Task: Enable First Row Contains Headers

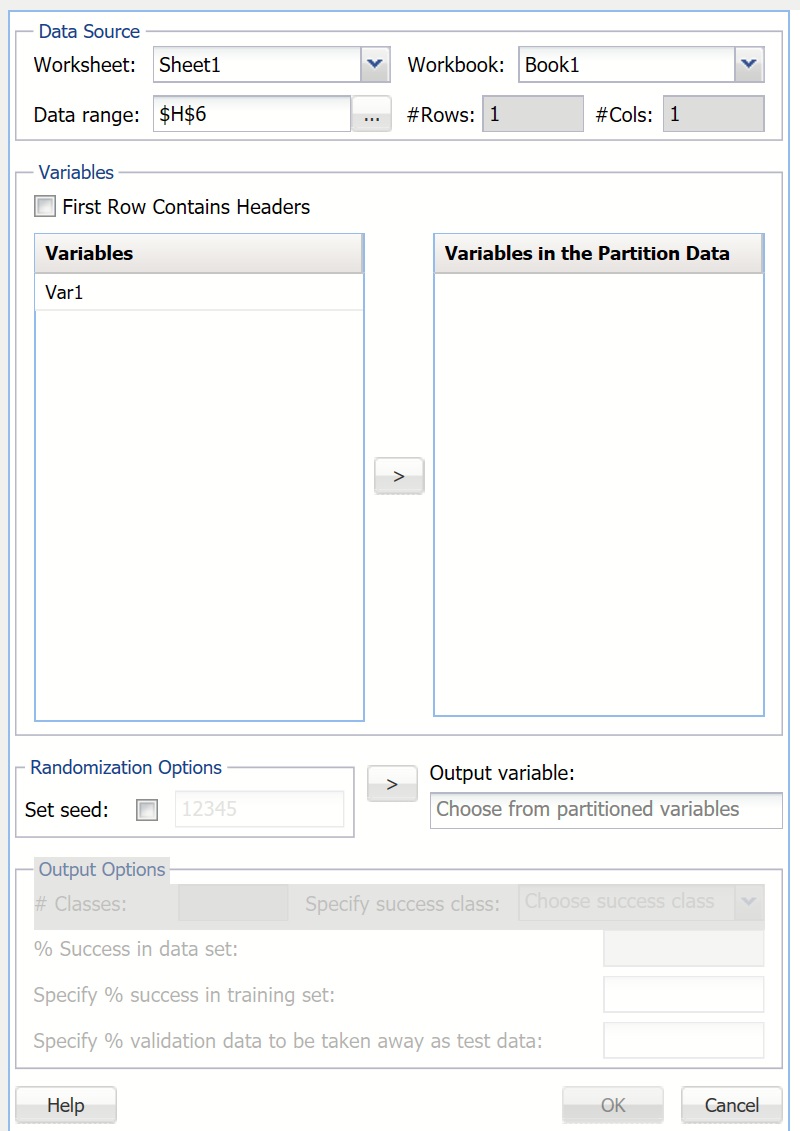Action: (x=45, y=206)
